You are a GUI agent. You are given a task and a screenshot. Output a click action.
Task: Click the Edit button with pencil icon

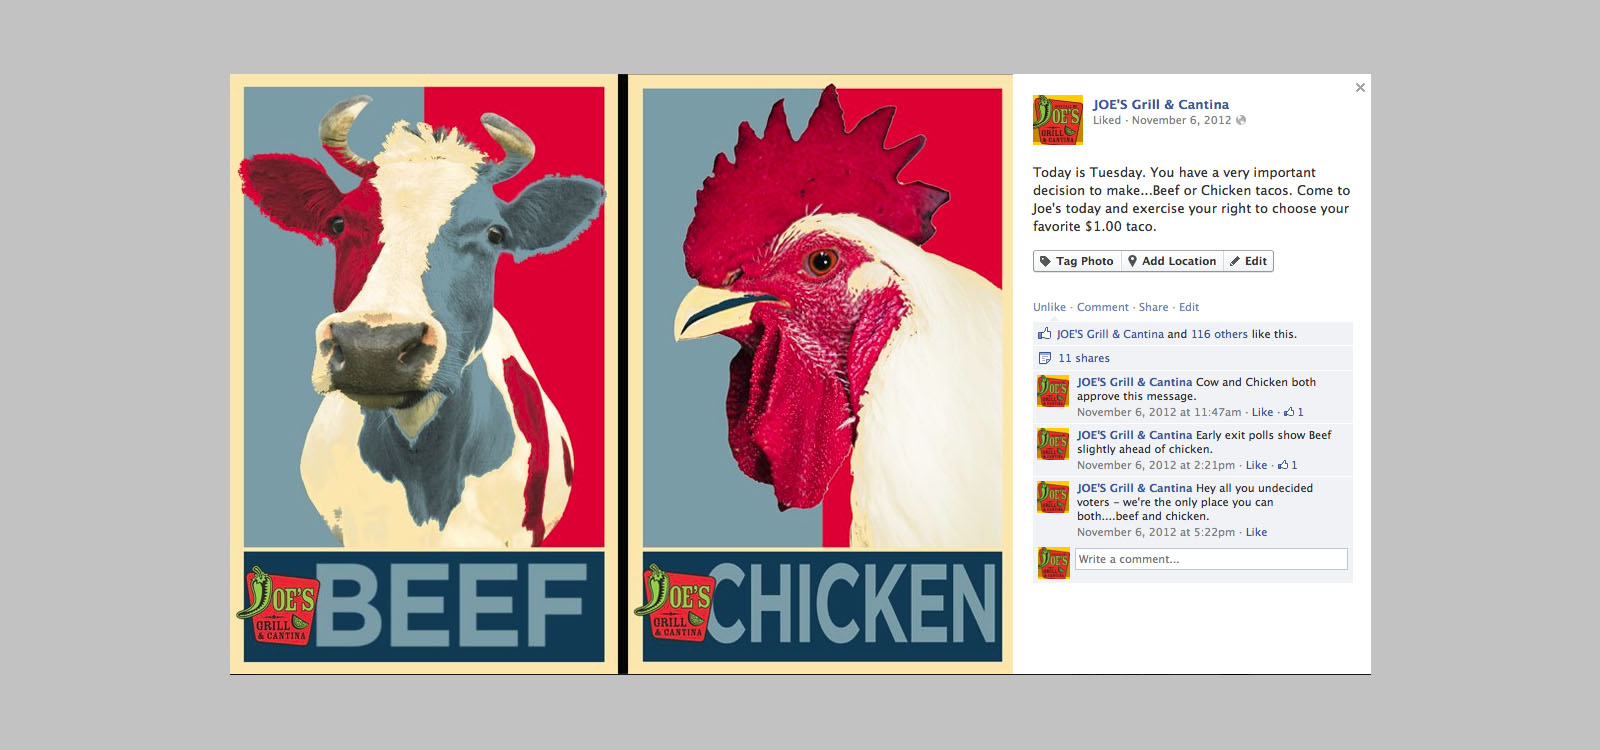pos(1248,261)
